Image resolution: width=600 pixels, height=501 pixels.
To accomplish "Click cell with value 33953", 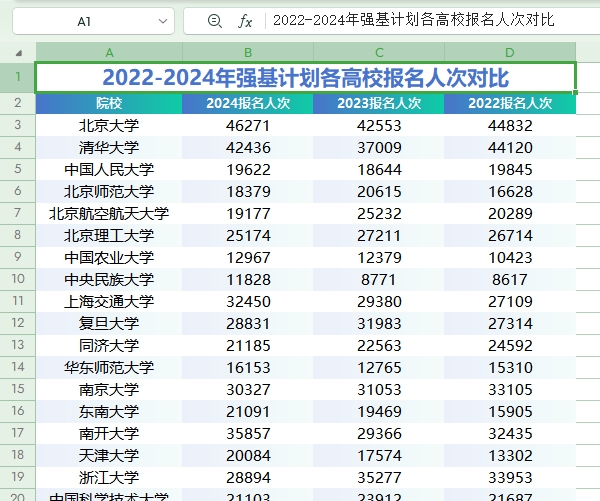I will tap(510, 478).
